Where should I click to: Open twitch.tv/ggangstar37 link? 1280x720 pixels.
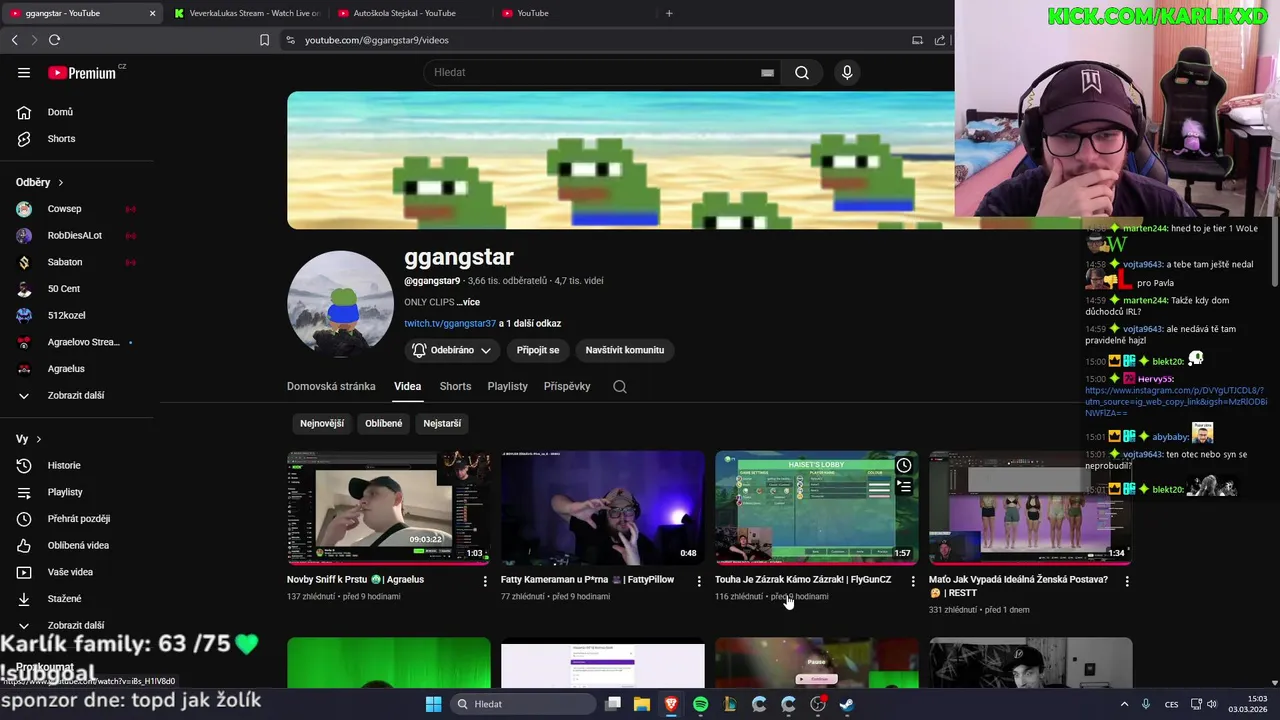pyautogui.click(x=450, y=324)
